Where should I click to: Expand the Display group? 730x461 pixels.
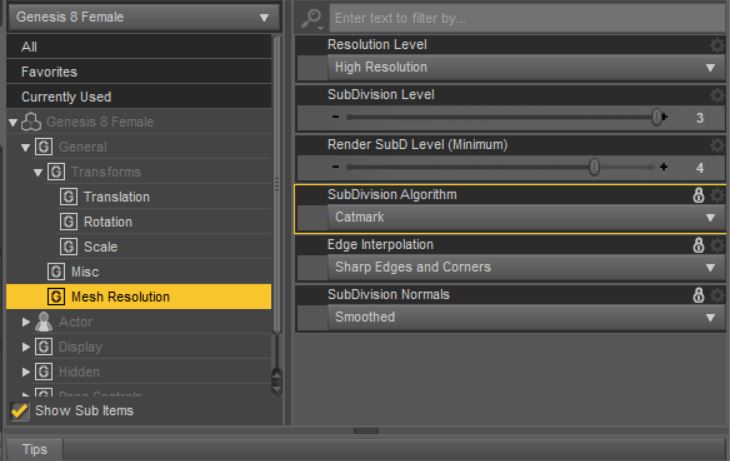pyautogui.click(x=26, y=347)
